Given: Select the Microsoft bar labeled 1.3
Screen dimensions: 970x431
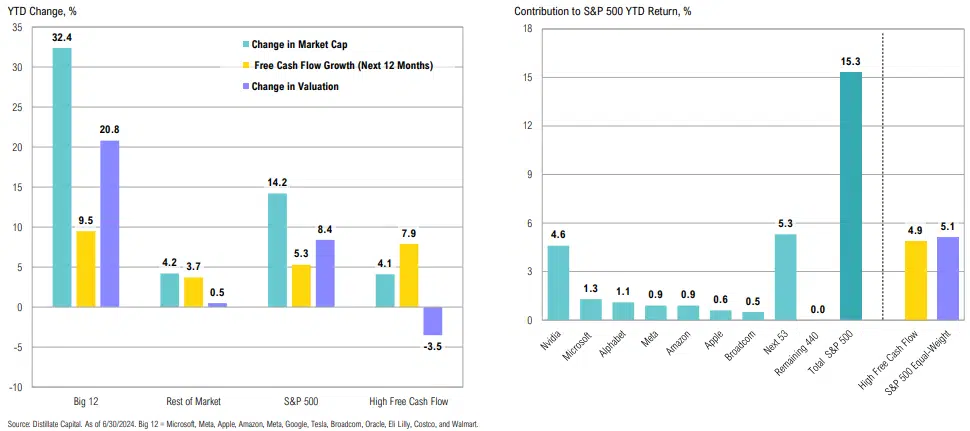Looking at the screenshot, I should (x=591, y=309).
